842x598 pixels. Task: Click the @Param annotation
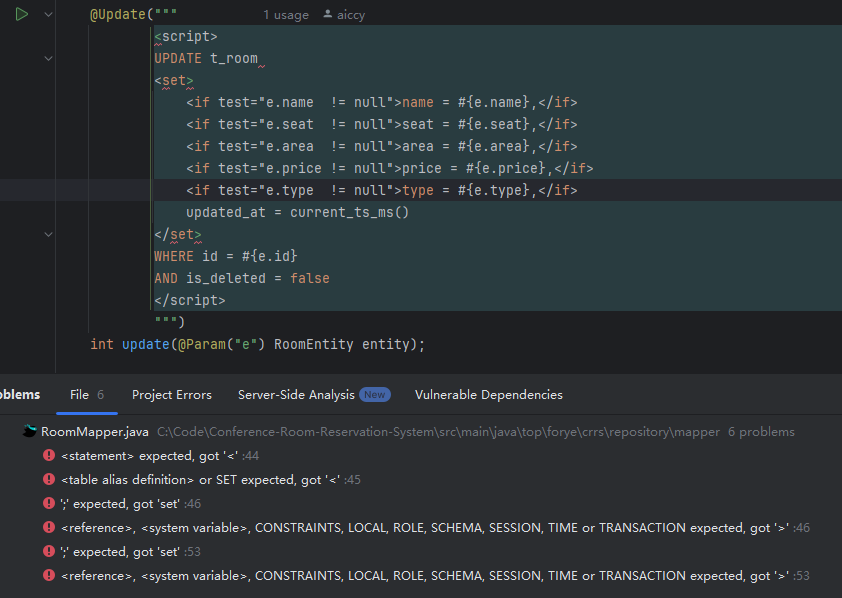point(201,344)
